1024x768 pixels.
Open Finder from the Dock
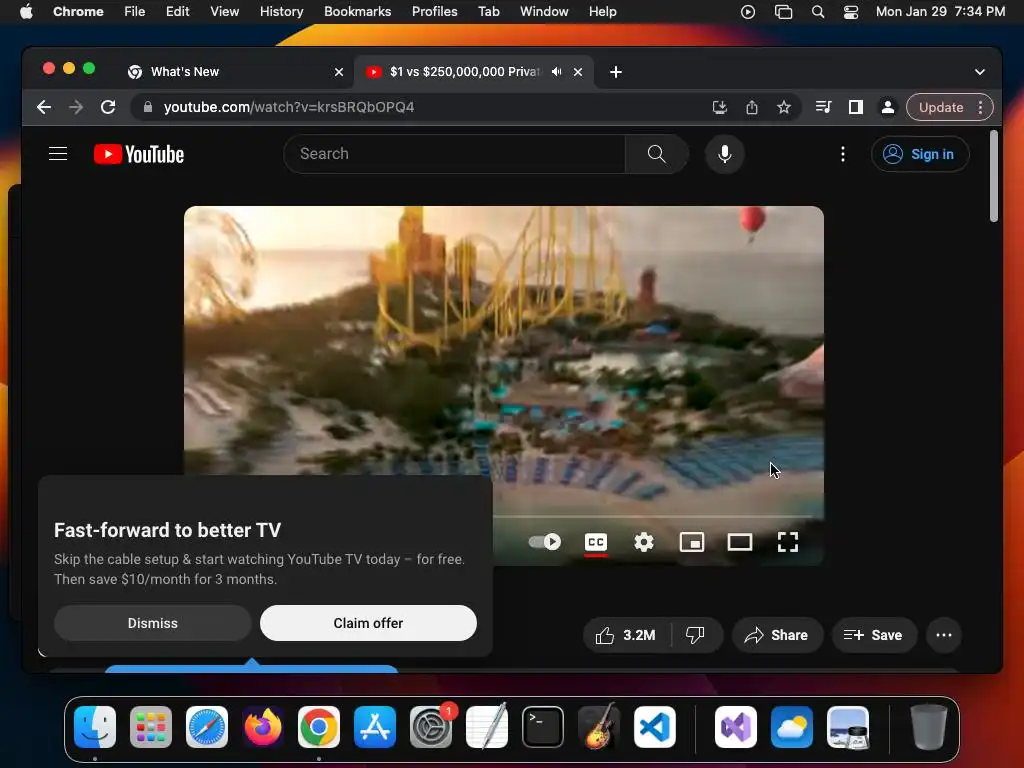coord(95,727)
